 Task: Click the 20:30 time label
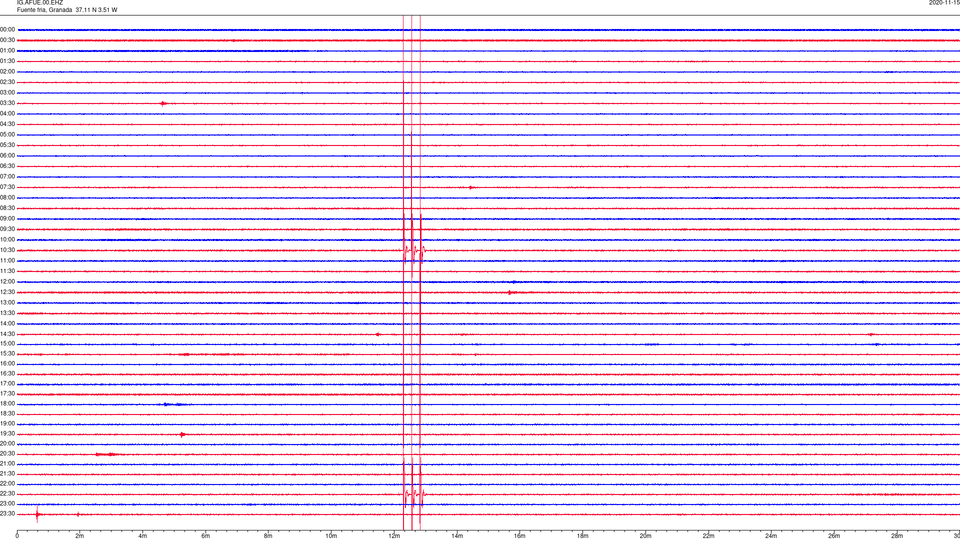(x=7, y=454)
